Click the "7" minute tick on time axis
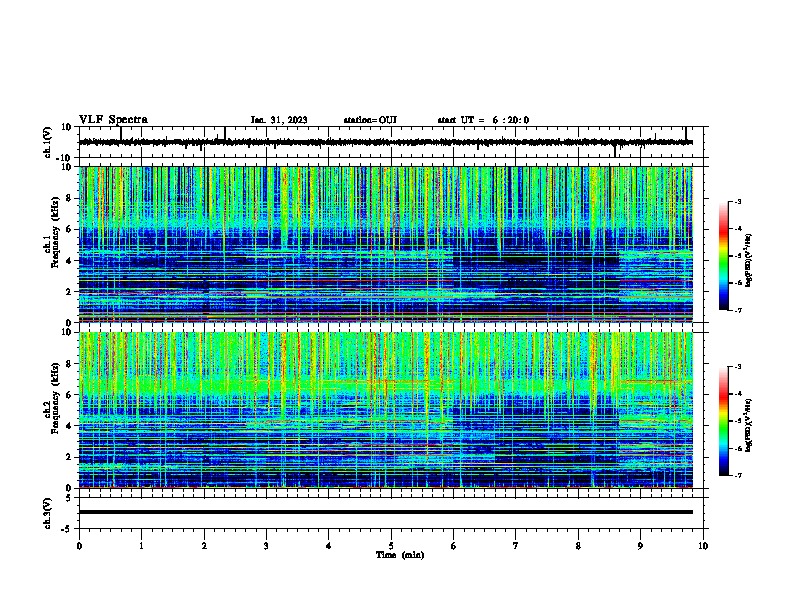 click(516, 546)
